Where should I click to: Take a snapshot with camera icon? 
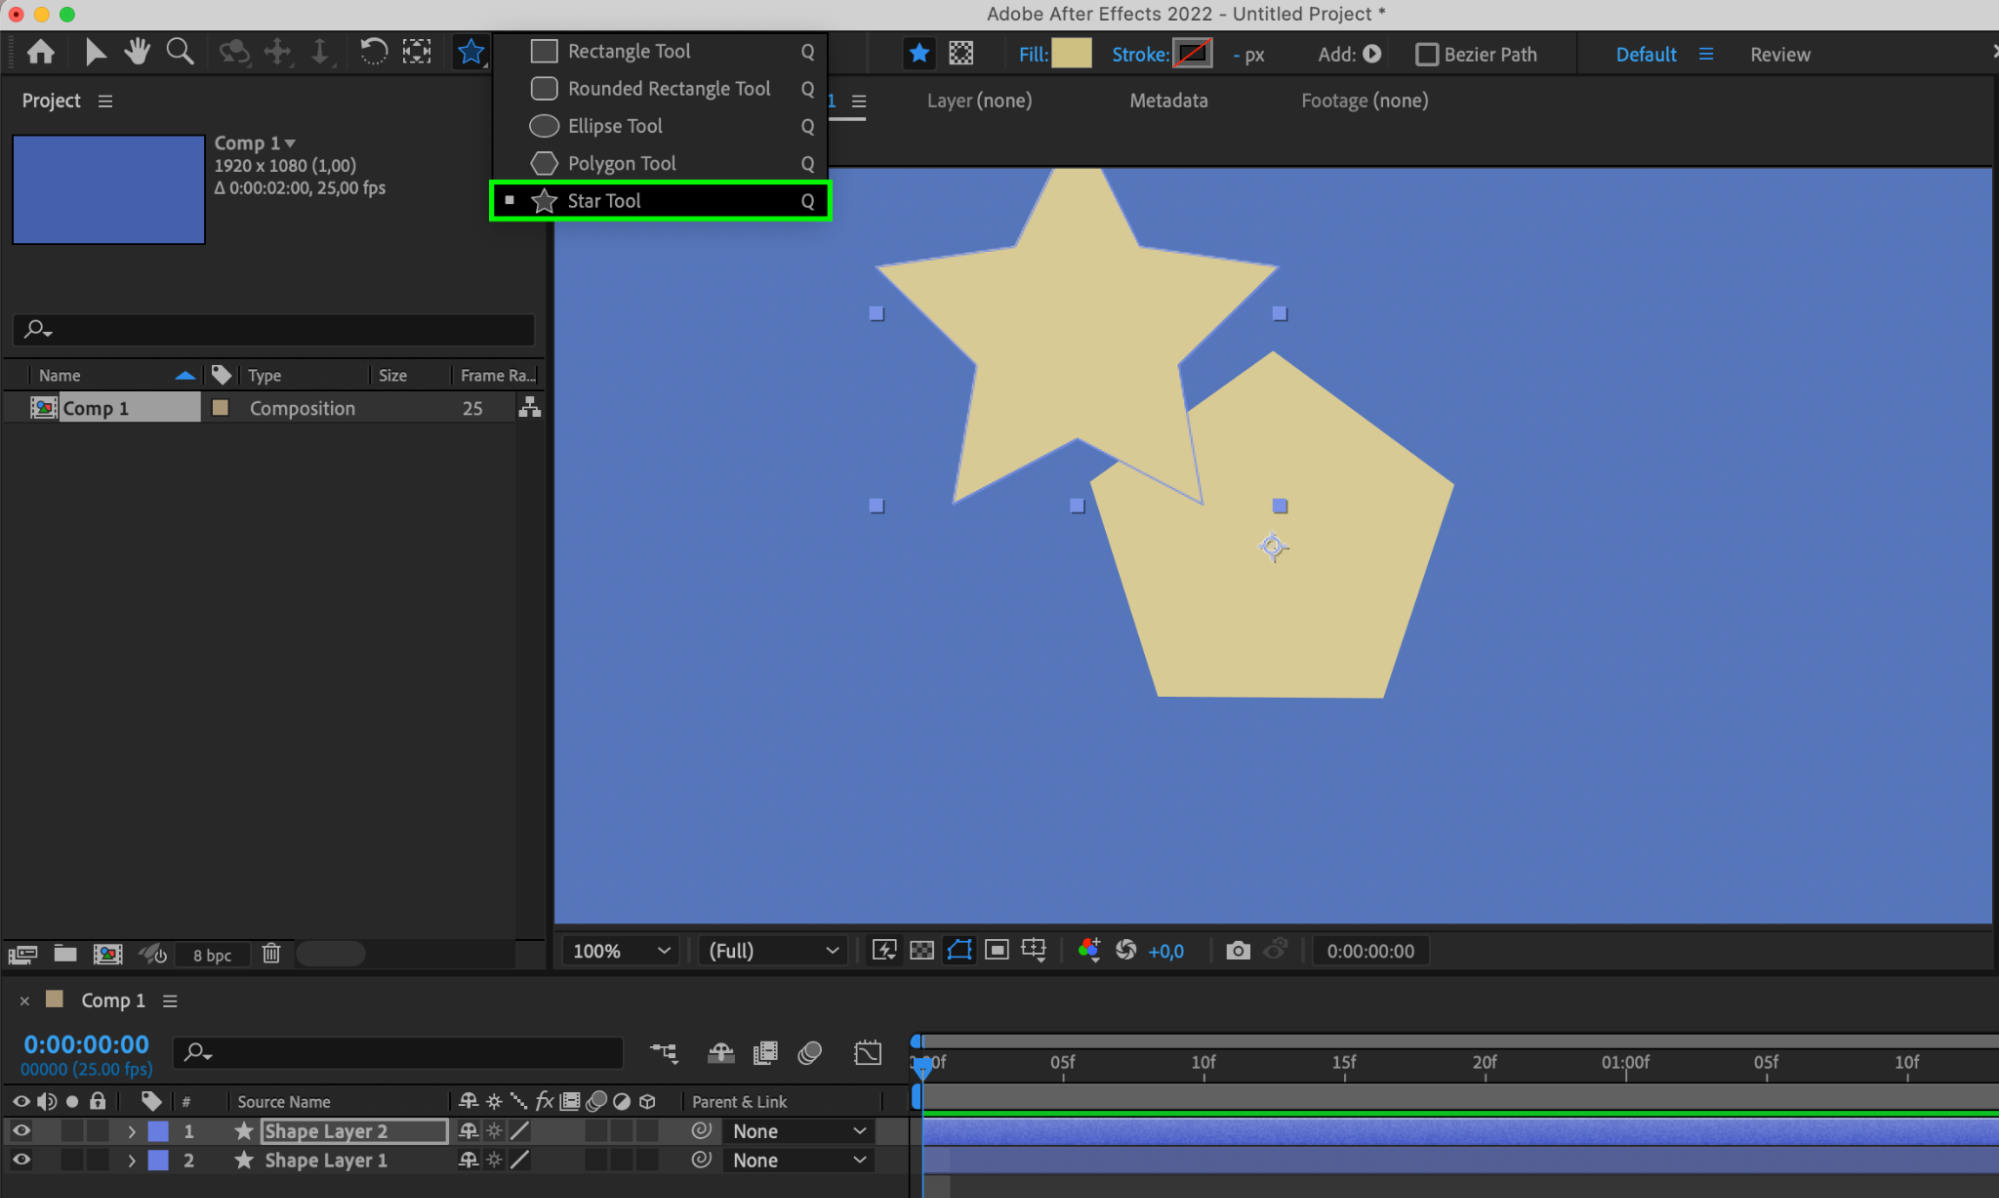tap(1238, 951)
